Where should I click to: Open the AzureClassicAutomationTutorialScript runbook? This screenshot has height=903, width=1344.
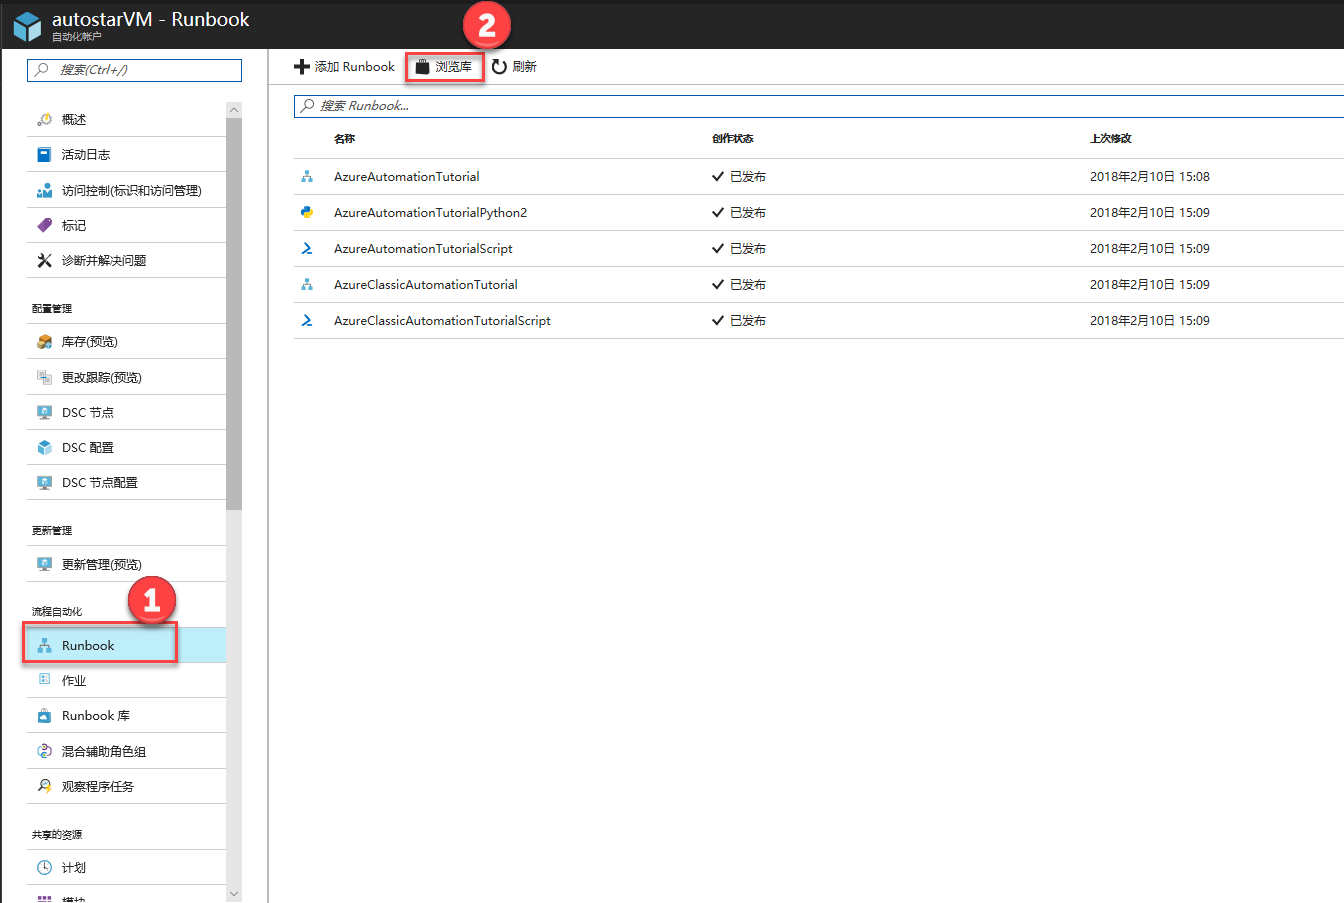pos(442,321)
